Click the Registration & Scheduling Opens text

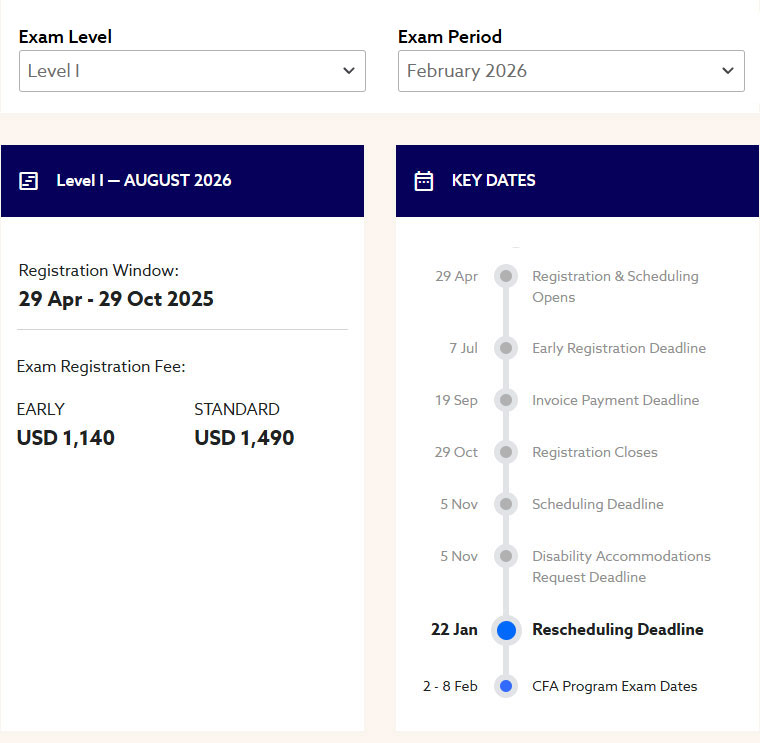point(614,286)
